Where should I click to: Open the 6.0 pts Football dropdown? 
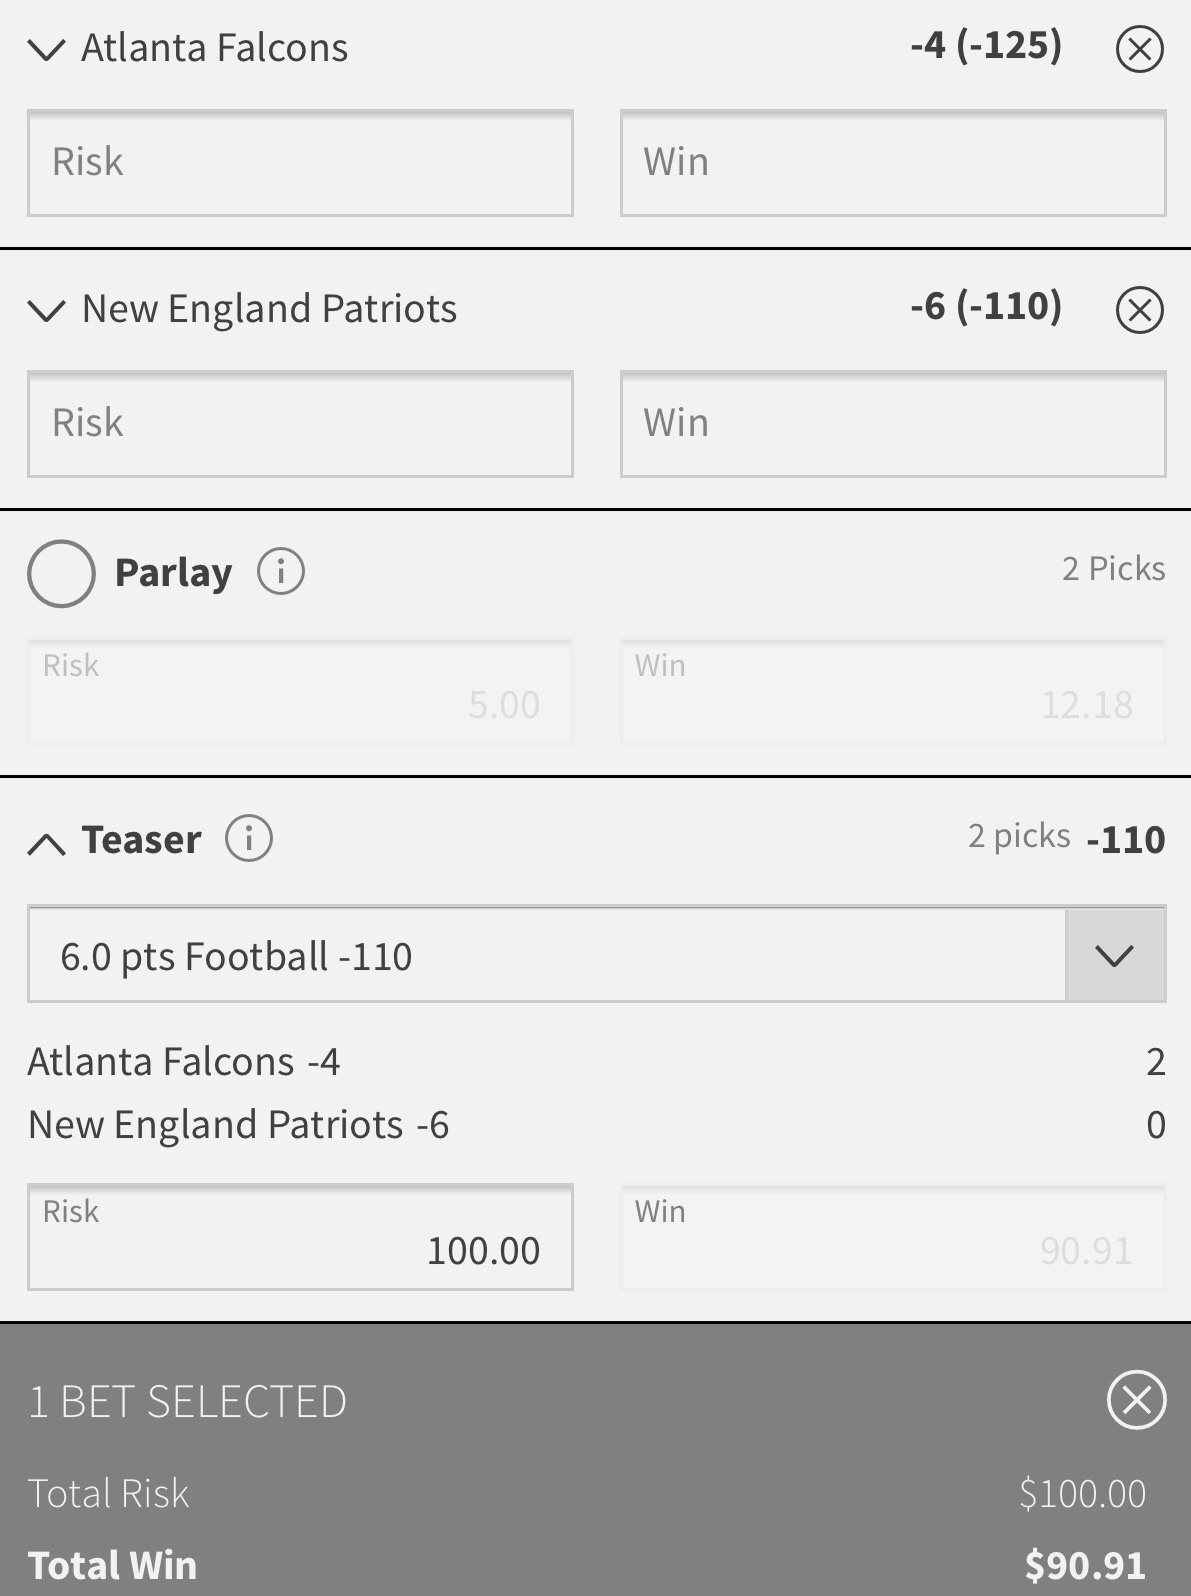click(x=1115, y=955)
